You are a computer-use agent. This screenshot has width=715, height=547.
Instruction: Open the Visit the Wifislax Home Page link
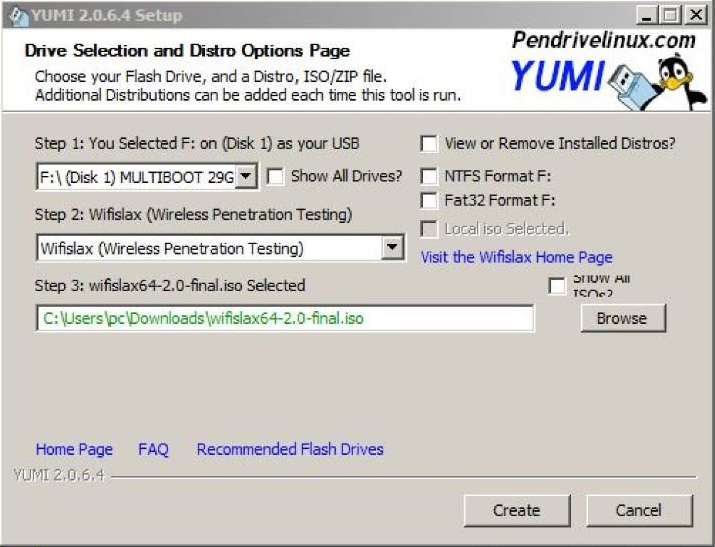pyautogui.click(x=516, y=257)
